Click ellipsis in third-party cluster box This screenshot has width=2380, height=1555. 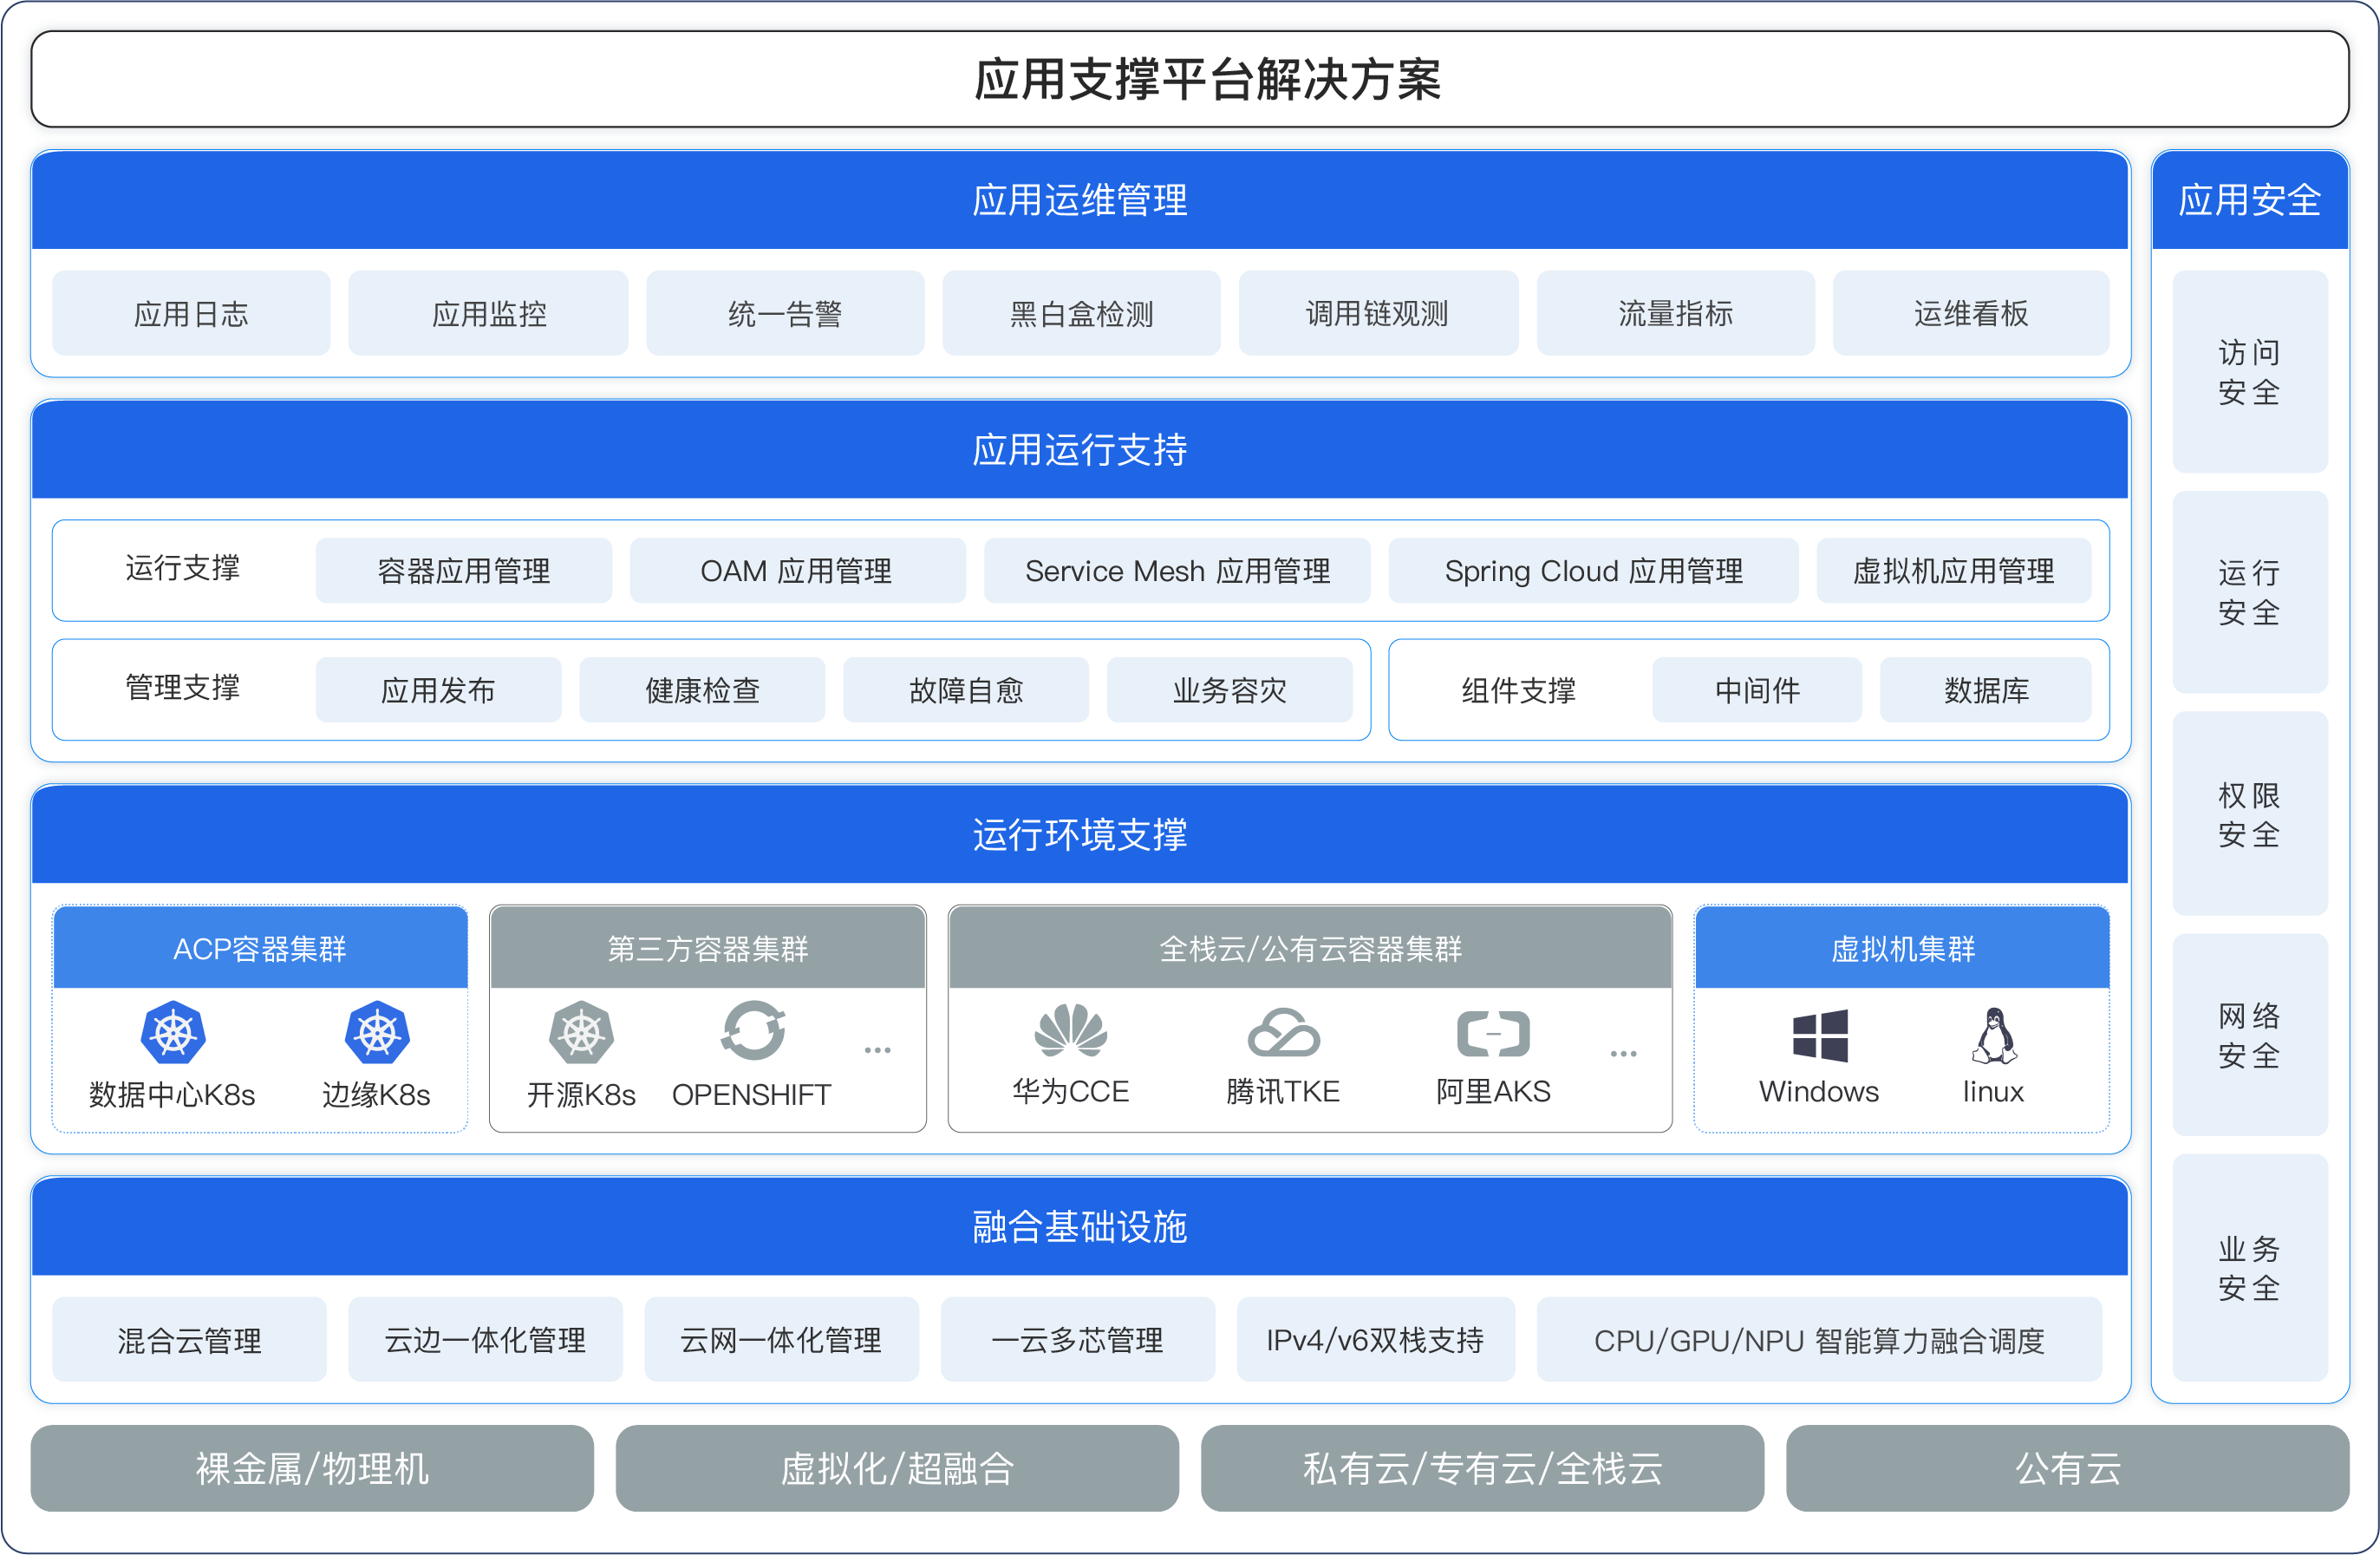(877, 1050)
